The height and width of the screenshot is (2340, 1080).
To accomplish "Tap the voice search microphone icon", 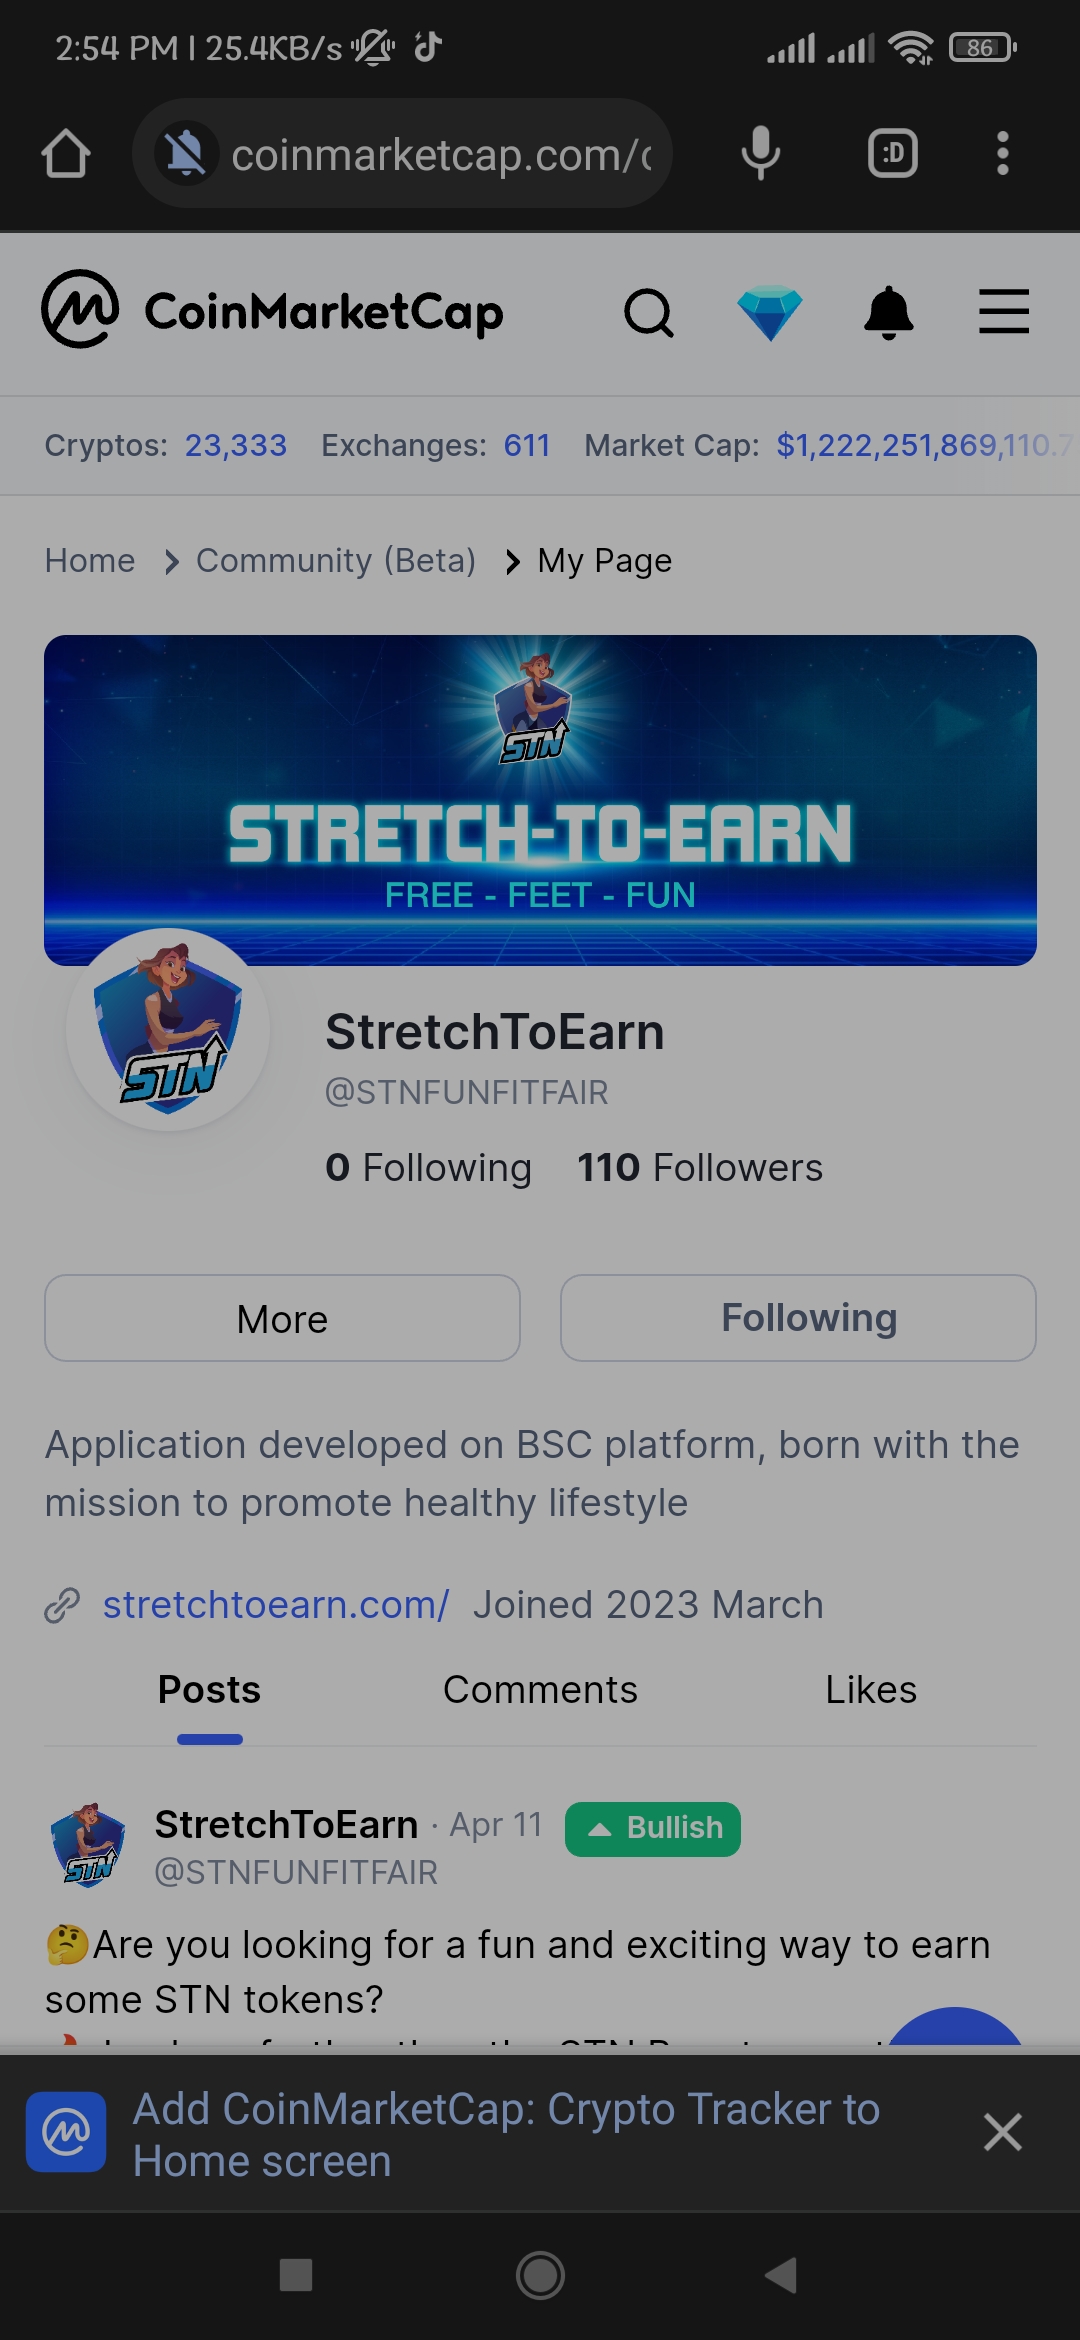I will point(761,153).
